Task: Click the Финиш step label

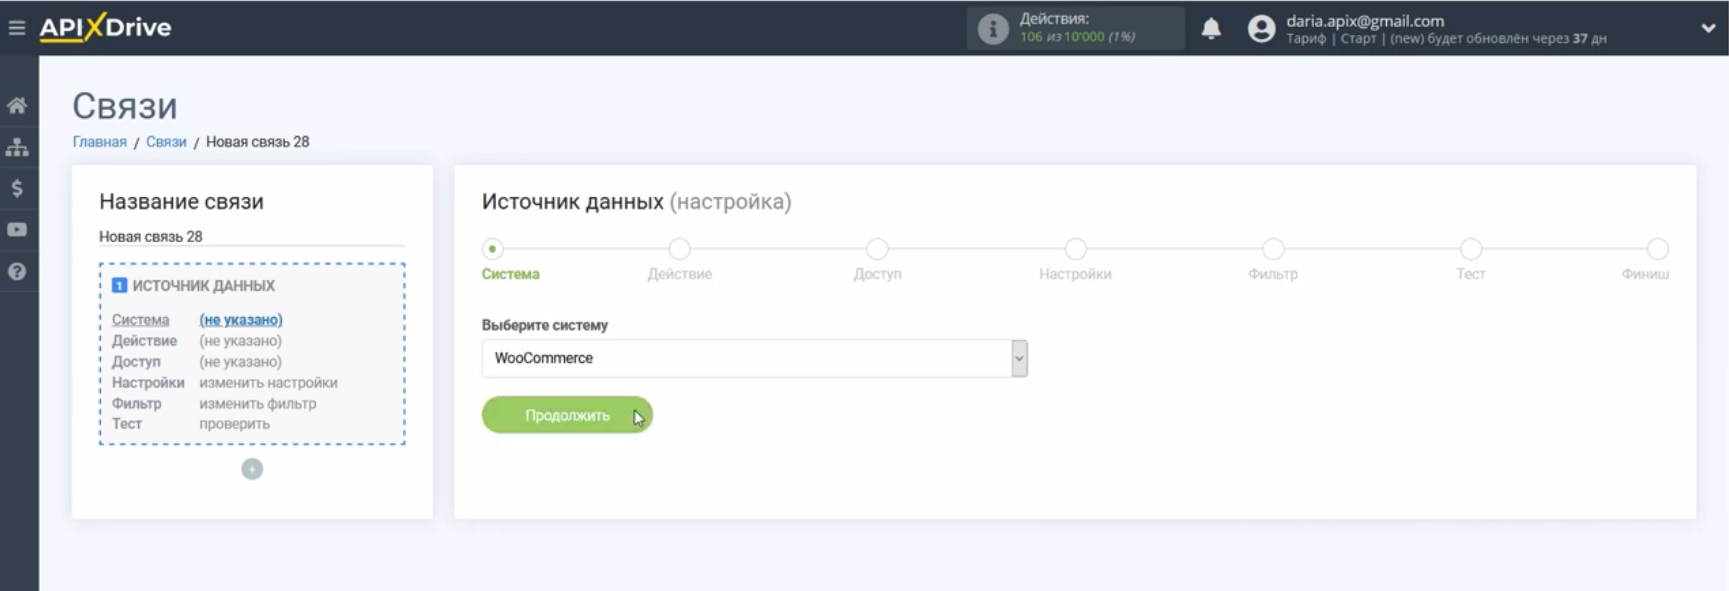Action: pos(1645,274)
